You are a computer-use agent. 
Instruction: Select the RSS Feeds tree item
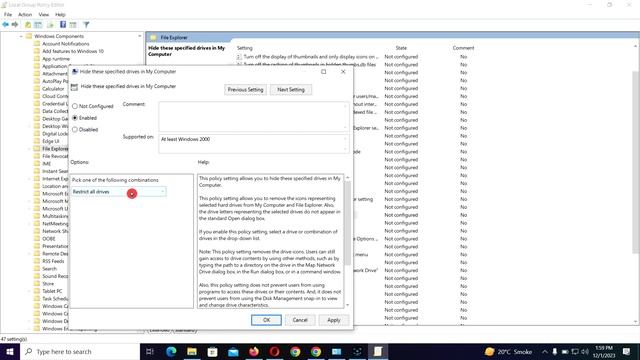click(x=53, y=261)
